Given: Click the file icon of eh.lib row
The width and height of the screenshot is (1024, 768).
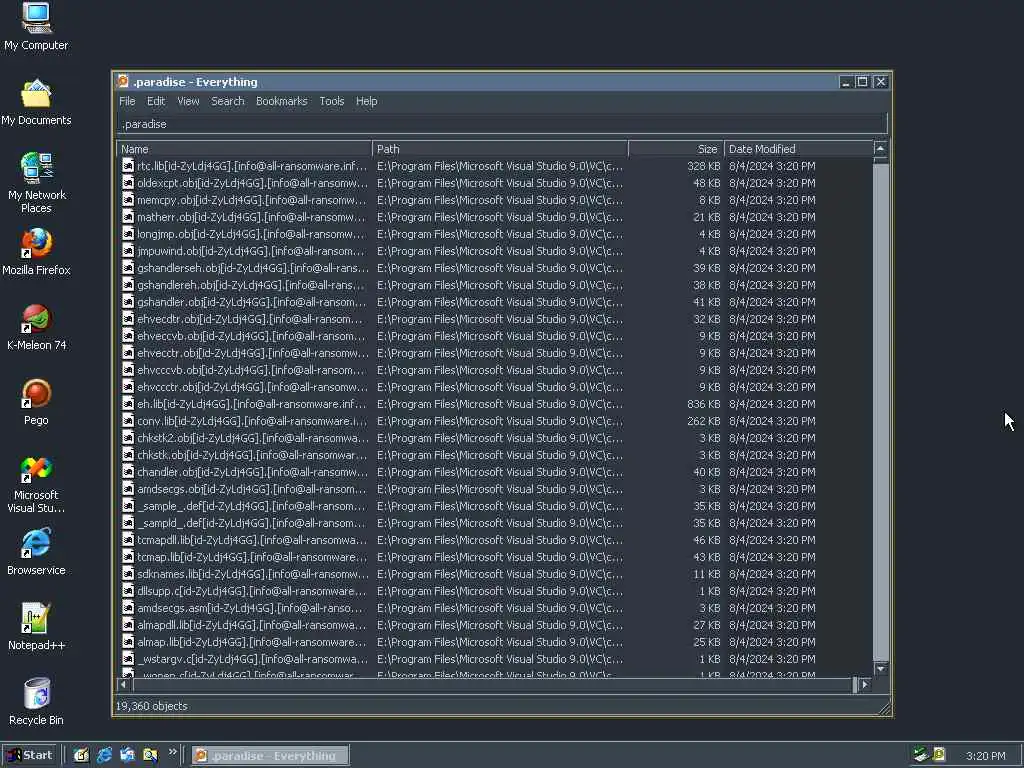Looking at the screenshot, I should pyautogui.click(x=128, y=404).
